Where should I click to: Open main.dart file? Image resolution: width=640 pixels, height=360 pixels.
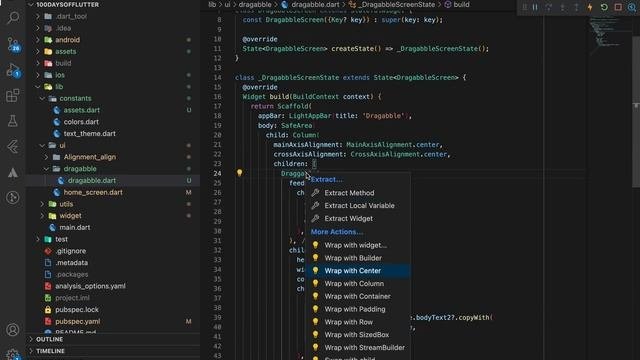(75, 228)
